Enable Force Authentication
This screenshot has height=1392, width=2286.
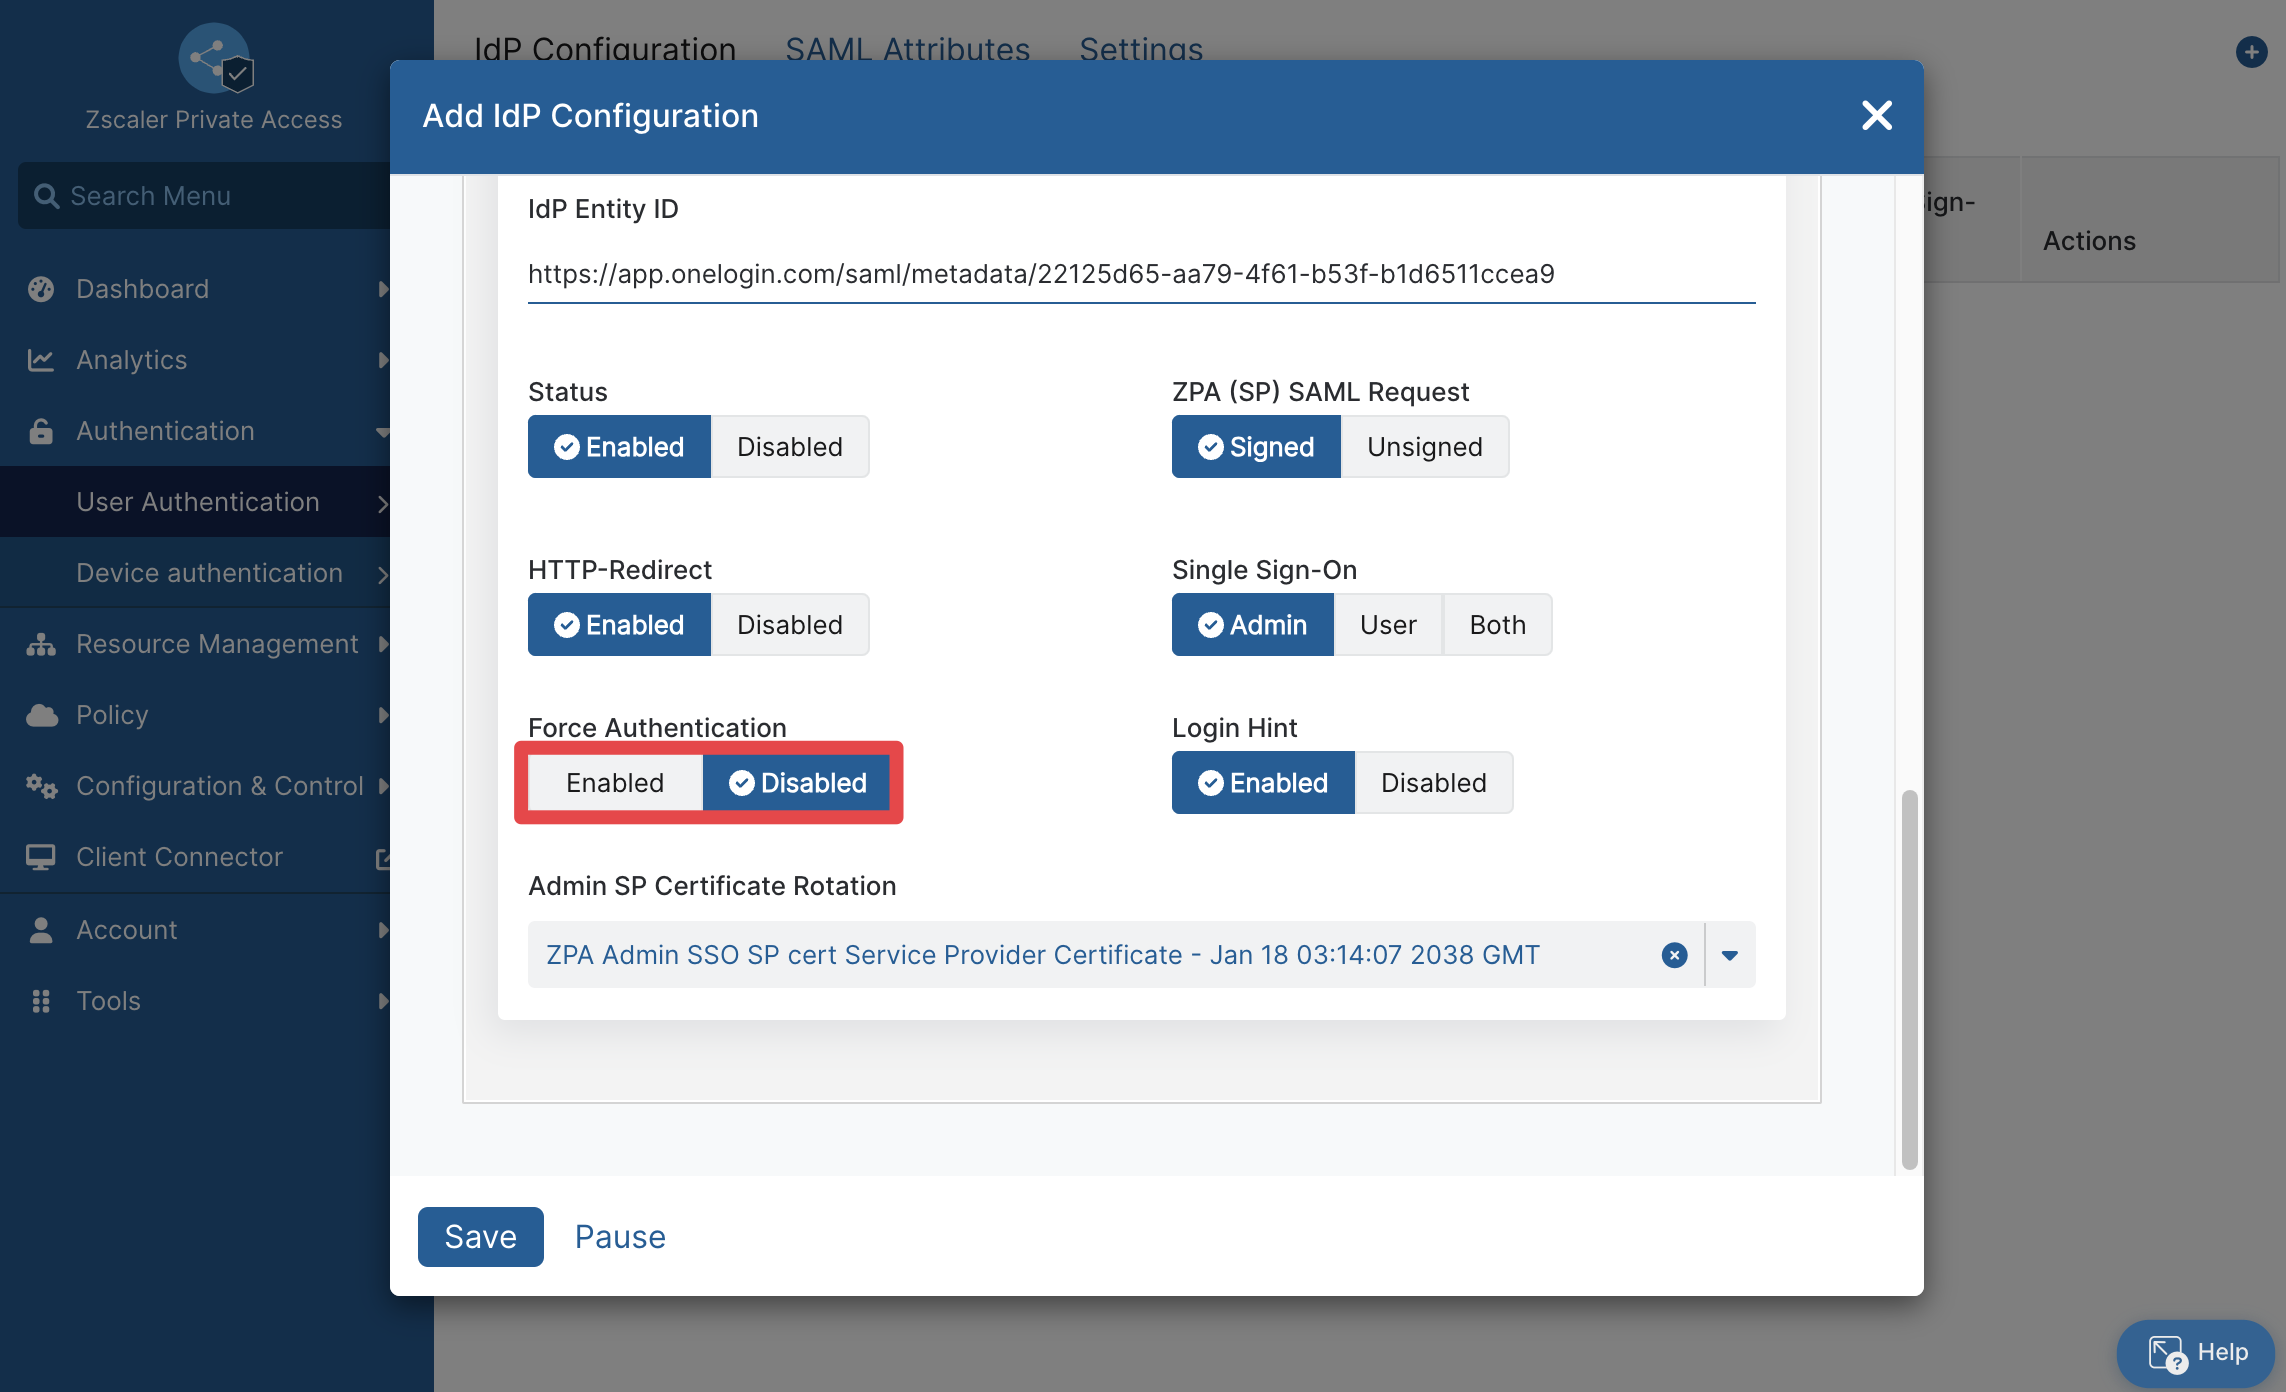[615, 783]
